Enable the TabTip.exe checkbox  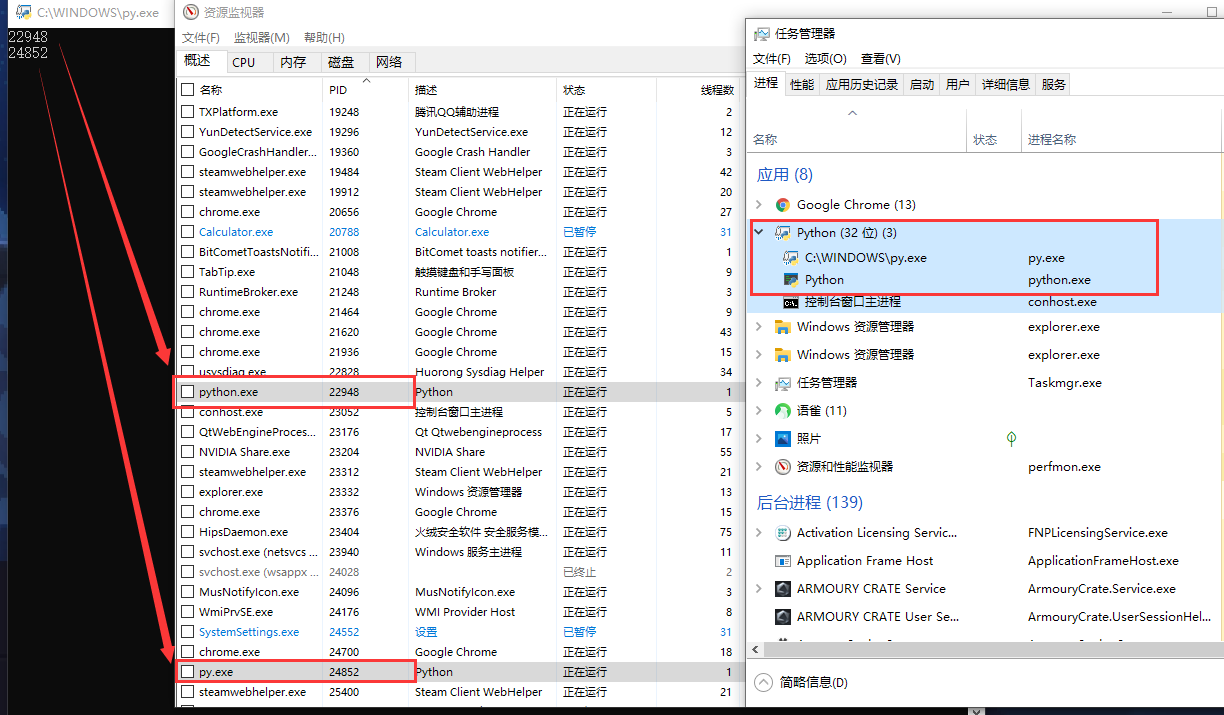187,272
